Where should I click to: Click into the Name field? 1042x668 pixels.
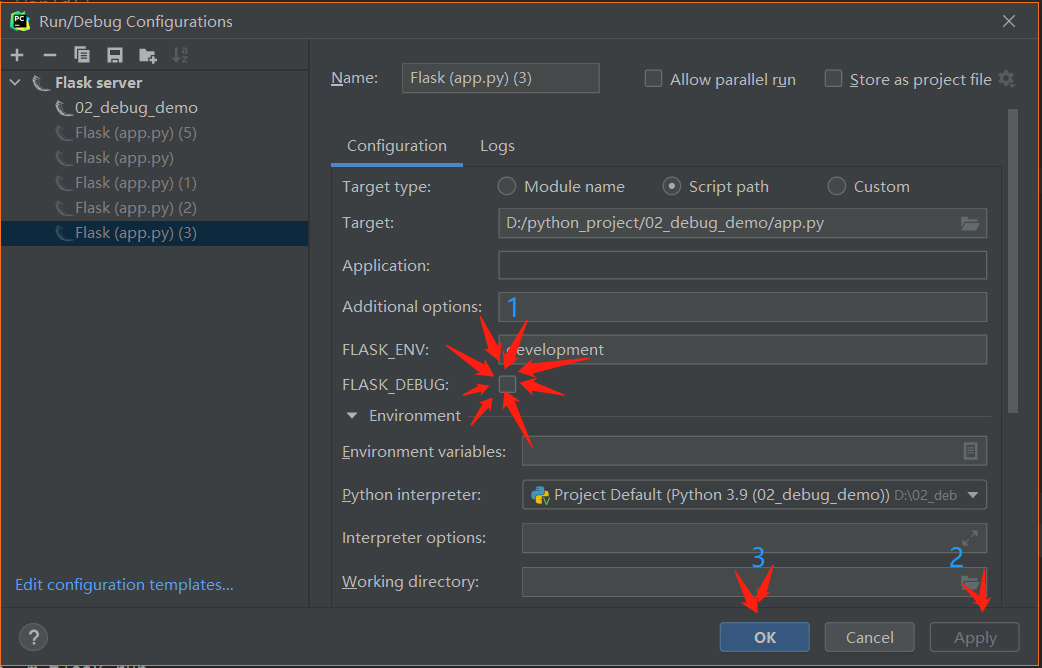(500, 78)
